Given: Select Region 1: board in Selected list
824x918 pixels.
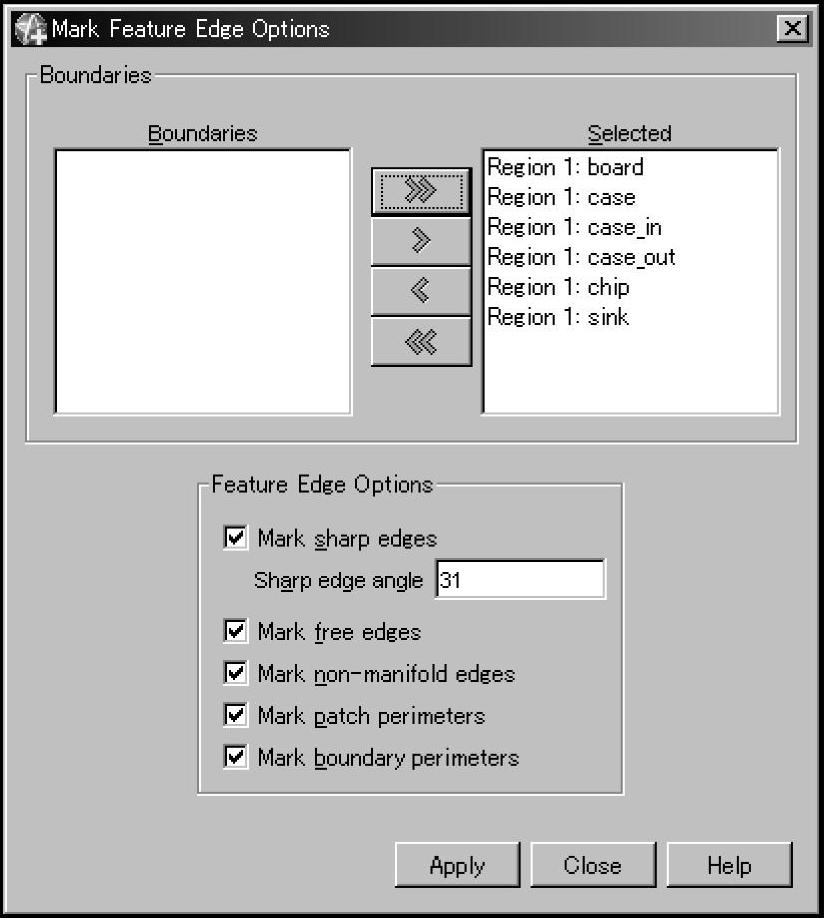Looking at the screenshot, I should click(565, 167).
